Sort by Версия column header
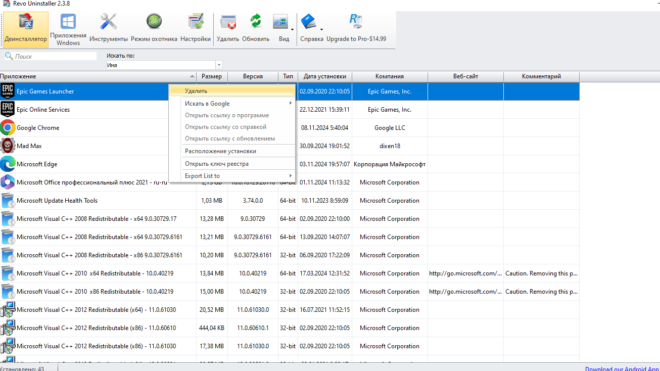Image resolution: width=660 pixels, height=371 pixels. click(x=253, y=76)
